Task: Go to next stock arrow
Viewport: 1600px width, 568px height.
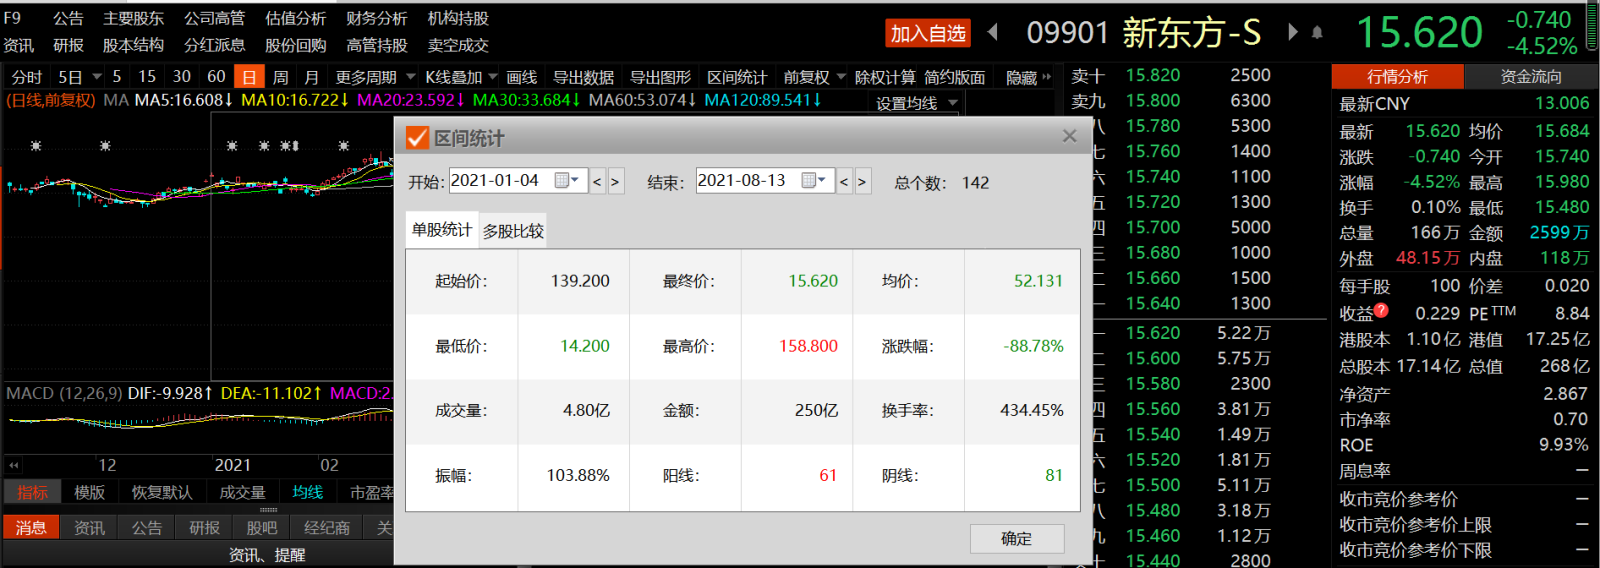Action: 1292,32
